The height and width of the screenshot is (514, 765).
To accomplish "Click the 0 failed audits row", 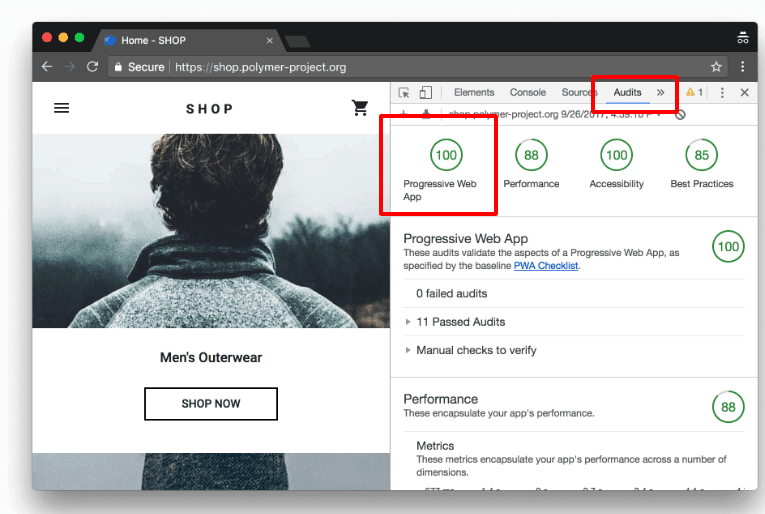I will click(574, 294).
